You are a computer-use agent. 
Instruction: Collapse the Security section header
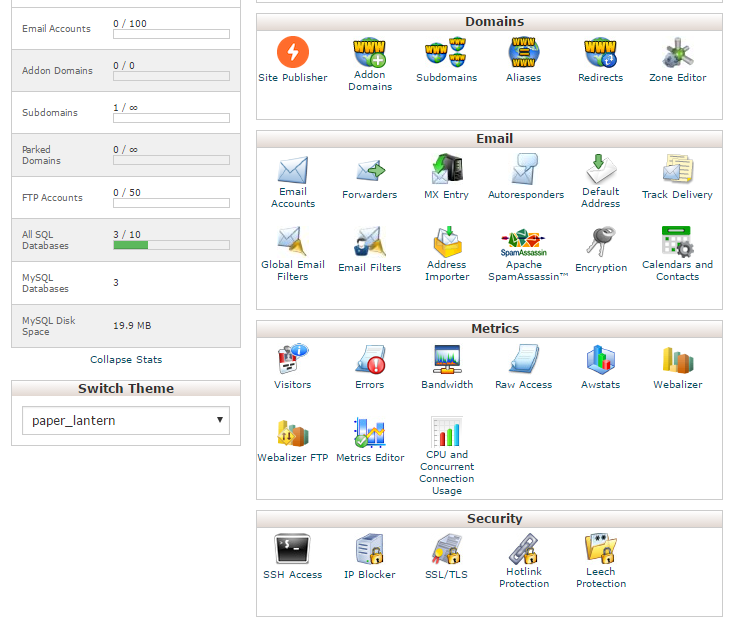489,519
